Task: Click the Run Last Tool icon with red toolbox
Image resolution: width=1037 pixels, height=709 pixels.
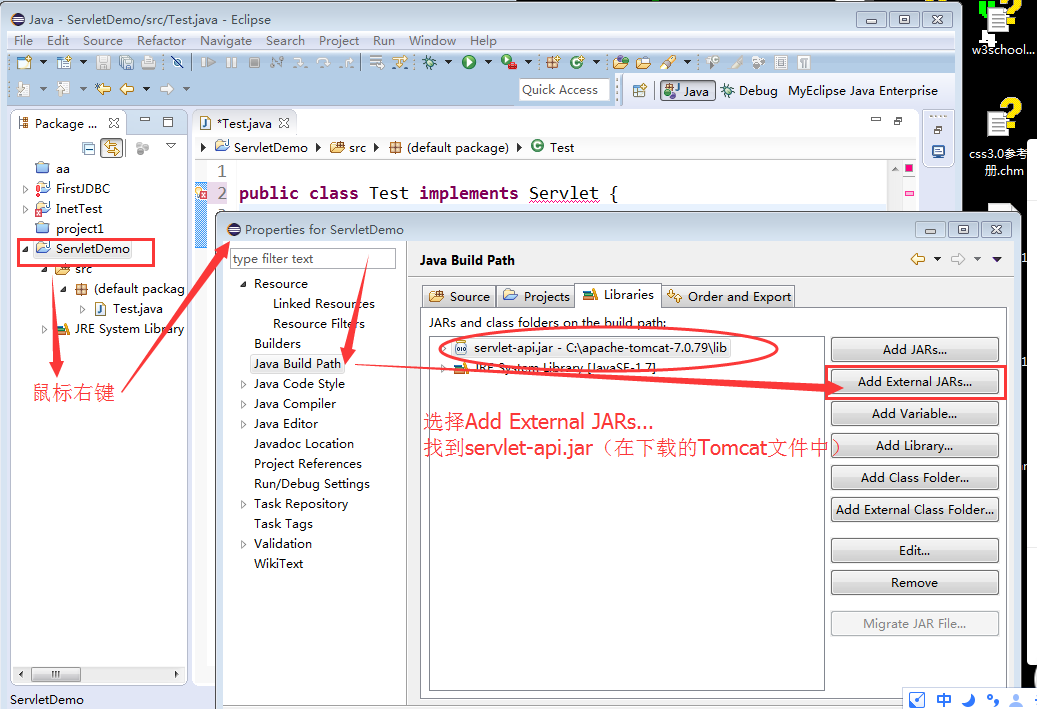Action: coord(509,63)
